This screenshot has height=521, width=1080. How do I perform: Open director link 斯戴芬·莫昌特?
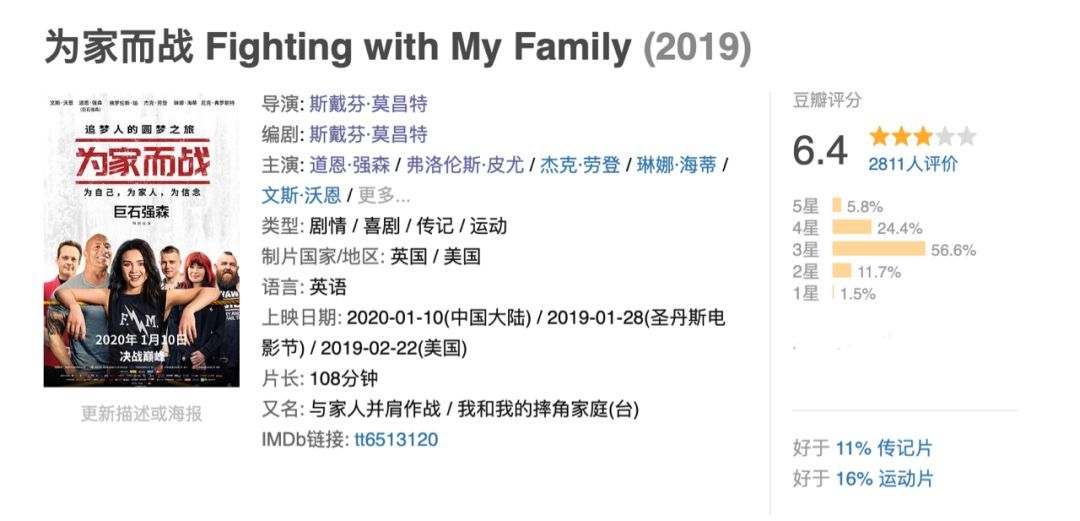click(x=368, y=104)
